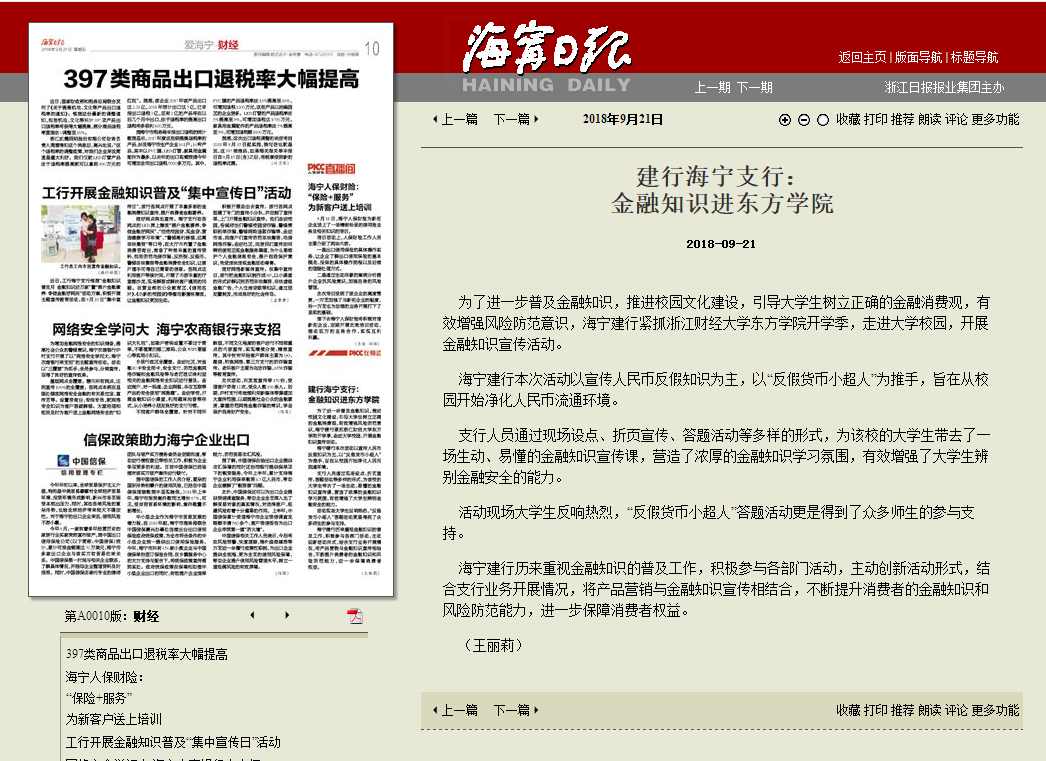Go to previous page with left triangle arrow
Screen dimensions: 1046x761
252,615
